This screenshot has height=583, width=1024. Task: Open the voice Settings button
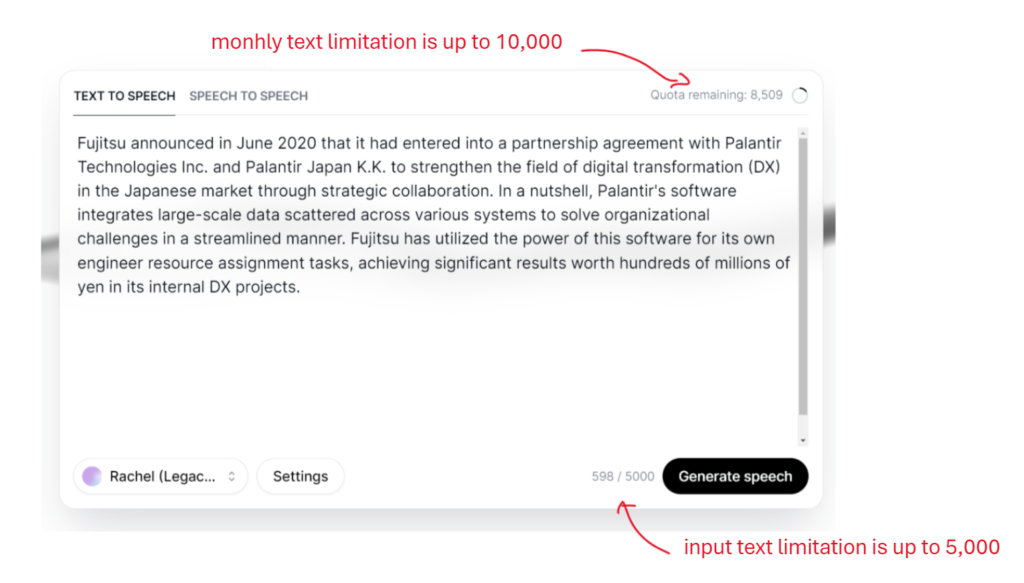pyautogui.click(x=300, y=477)
